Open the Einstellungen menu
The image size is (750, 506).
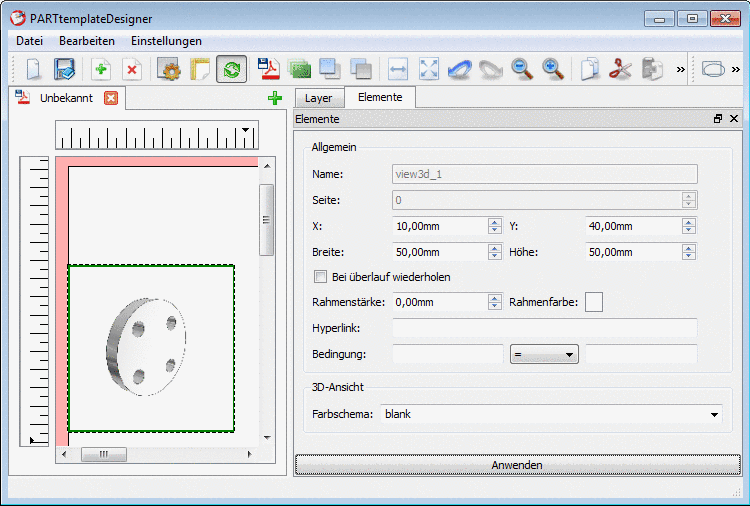coord(166,41)
